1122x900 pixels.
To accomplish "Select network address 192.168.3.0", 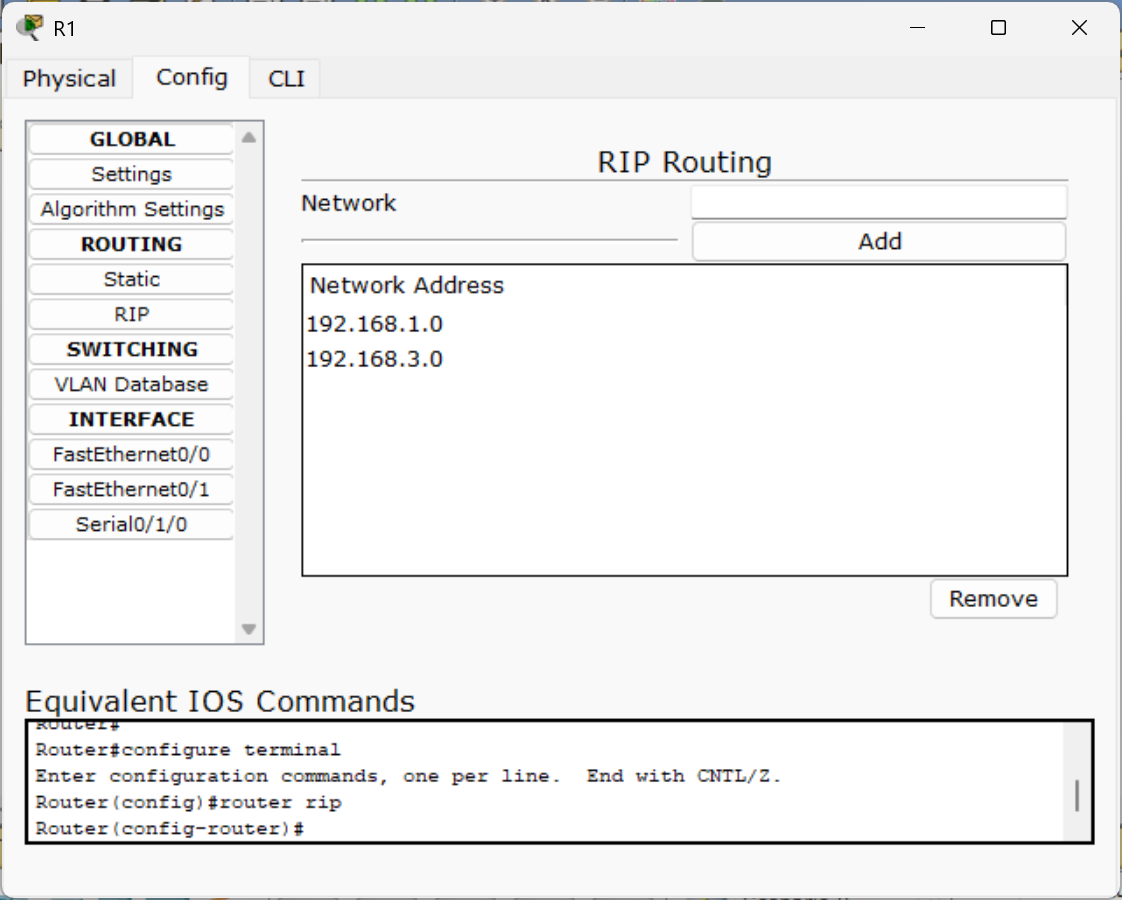I will point(375,359).
